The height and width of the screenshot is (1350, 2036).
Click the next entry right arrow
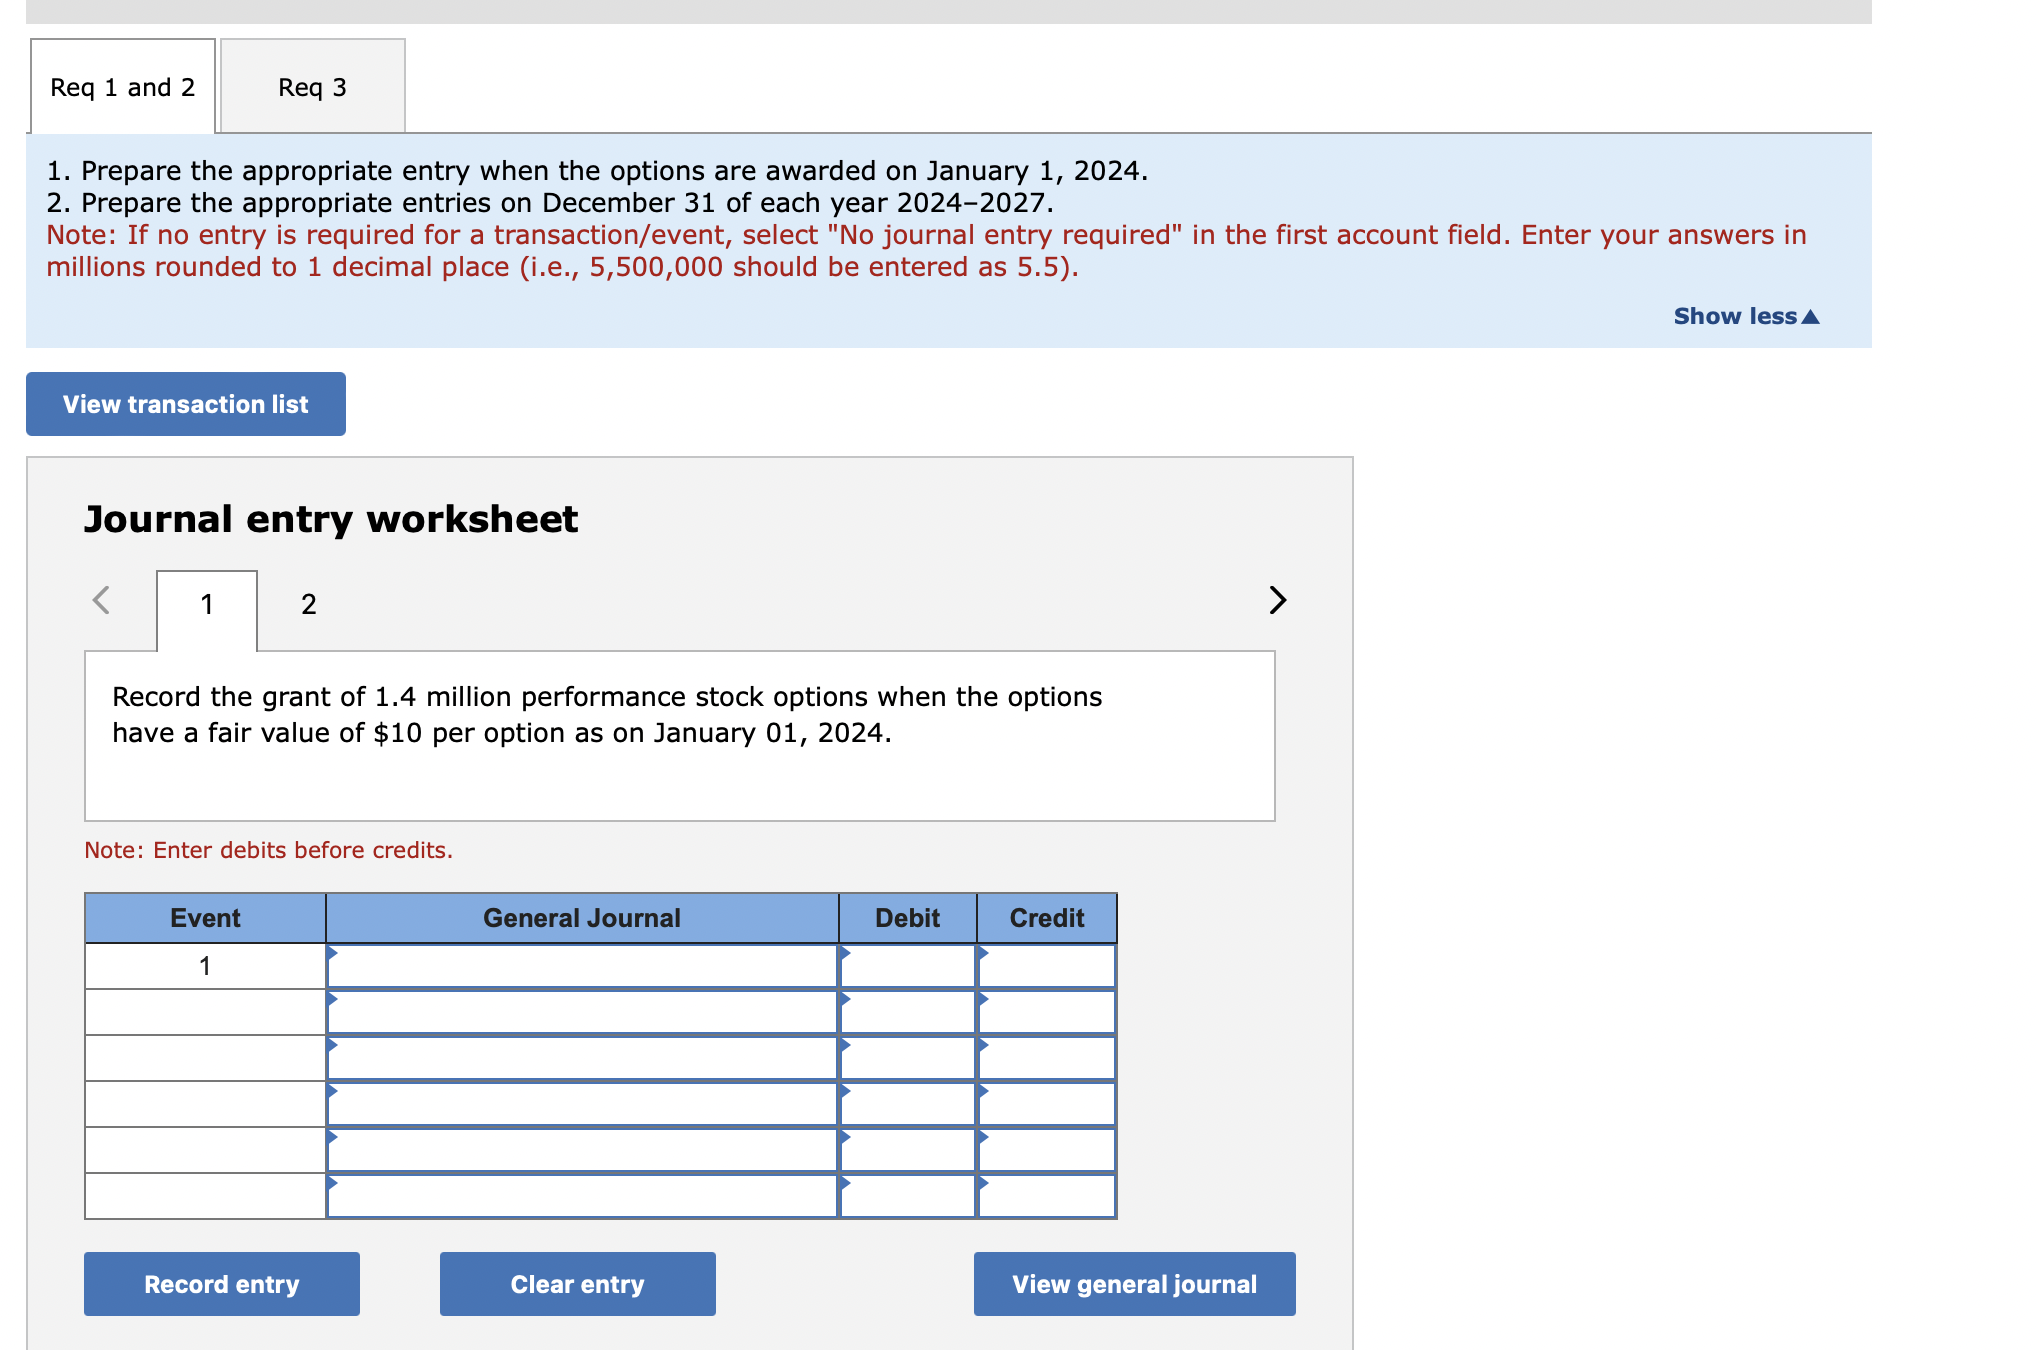[1277, 600]
